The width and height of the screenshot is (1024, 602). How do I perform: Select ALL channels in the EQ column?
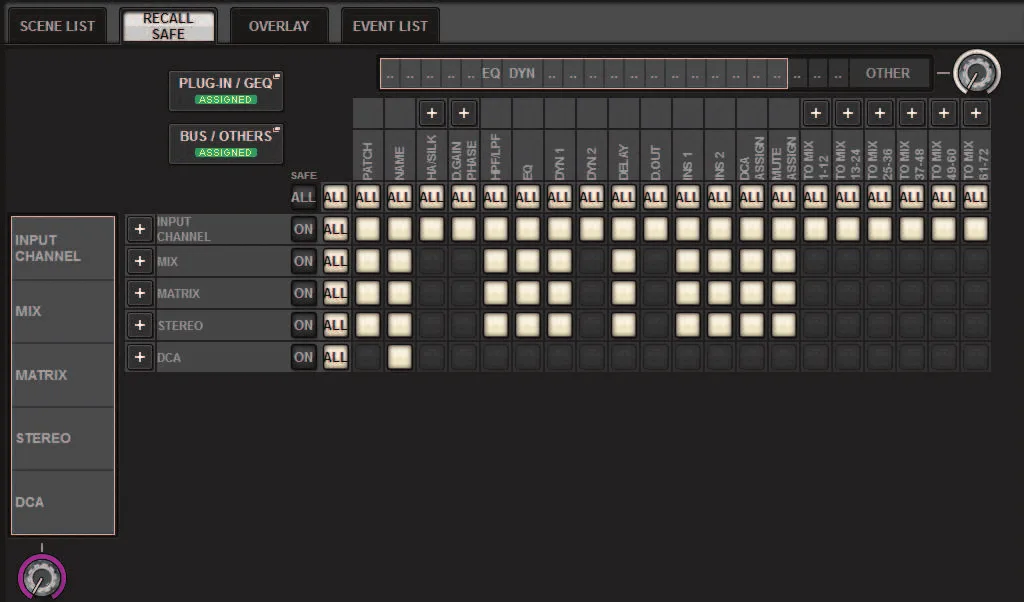point(528,197)
